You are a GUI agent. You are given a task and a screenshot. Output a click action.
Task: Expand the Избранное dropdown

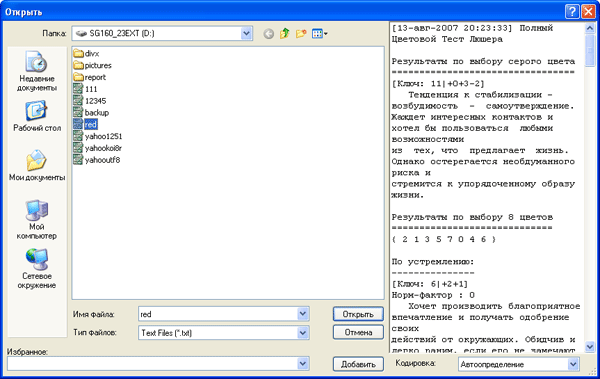(303, 363)
